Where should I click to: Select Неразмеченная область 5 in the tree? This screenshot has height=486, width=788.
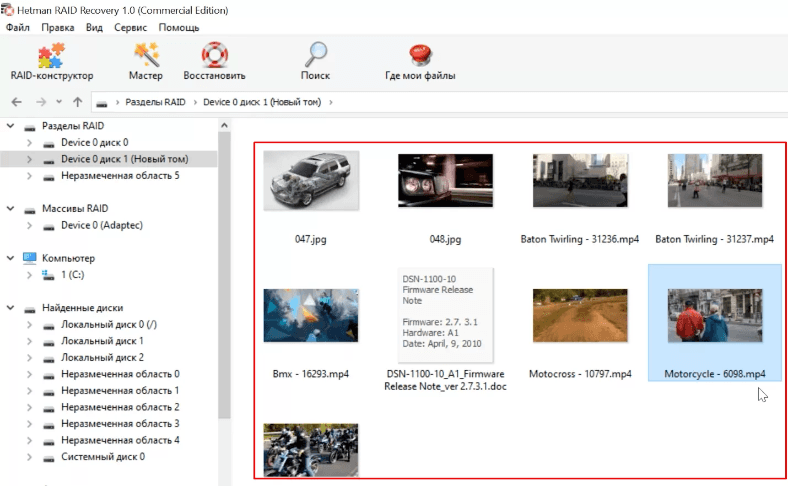120,176
